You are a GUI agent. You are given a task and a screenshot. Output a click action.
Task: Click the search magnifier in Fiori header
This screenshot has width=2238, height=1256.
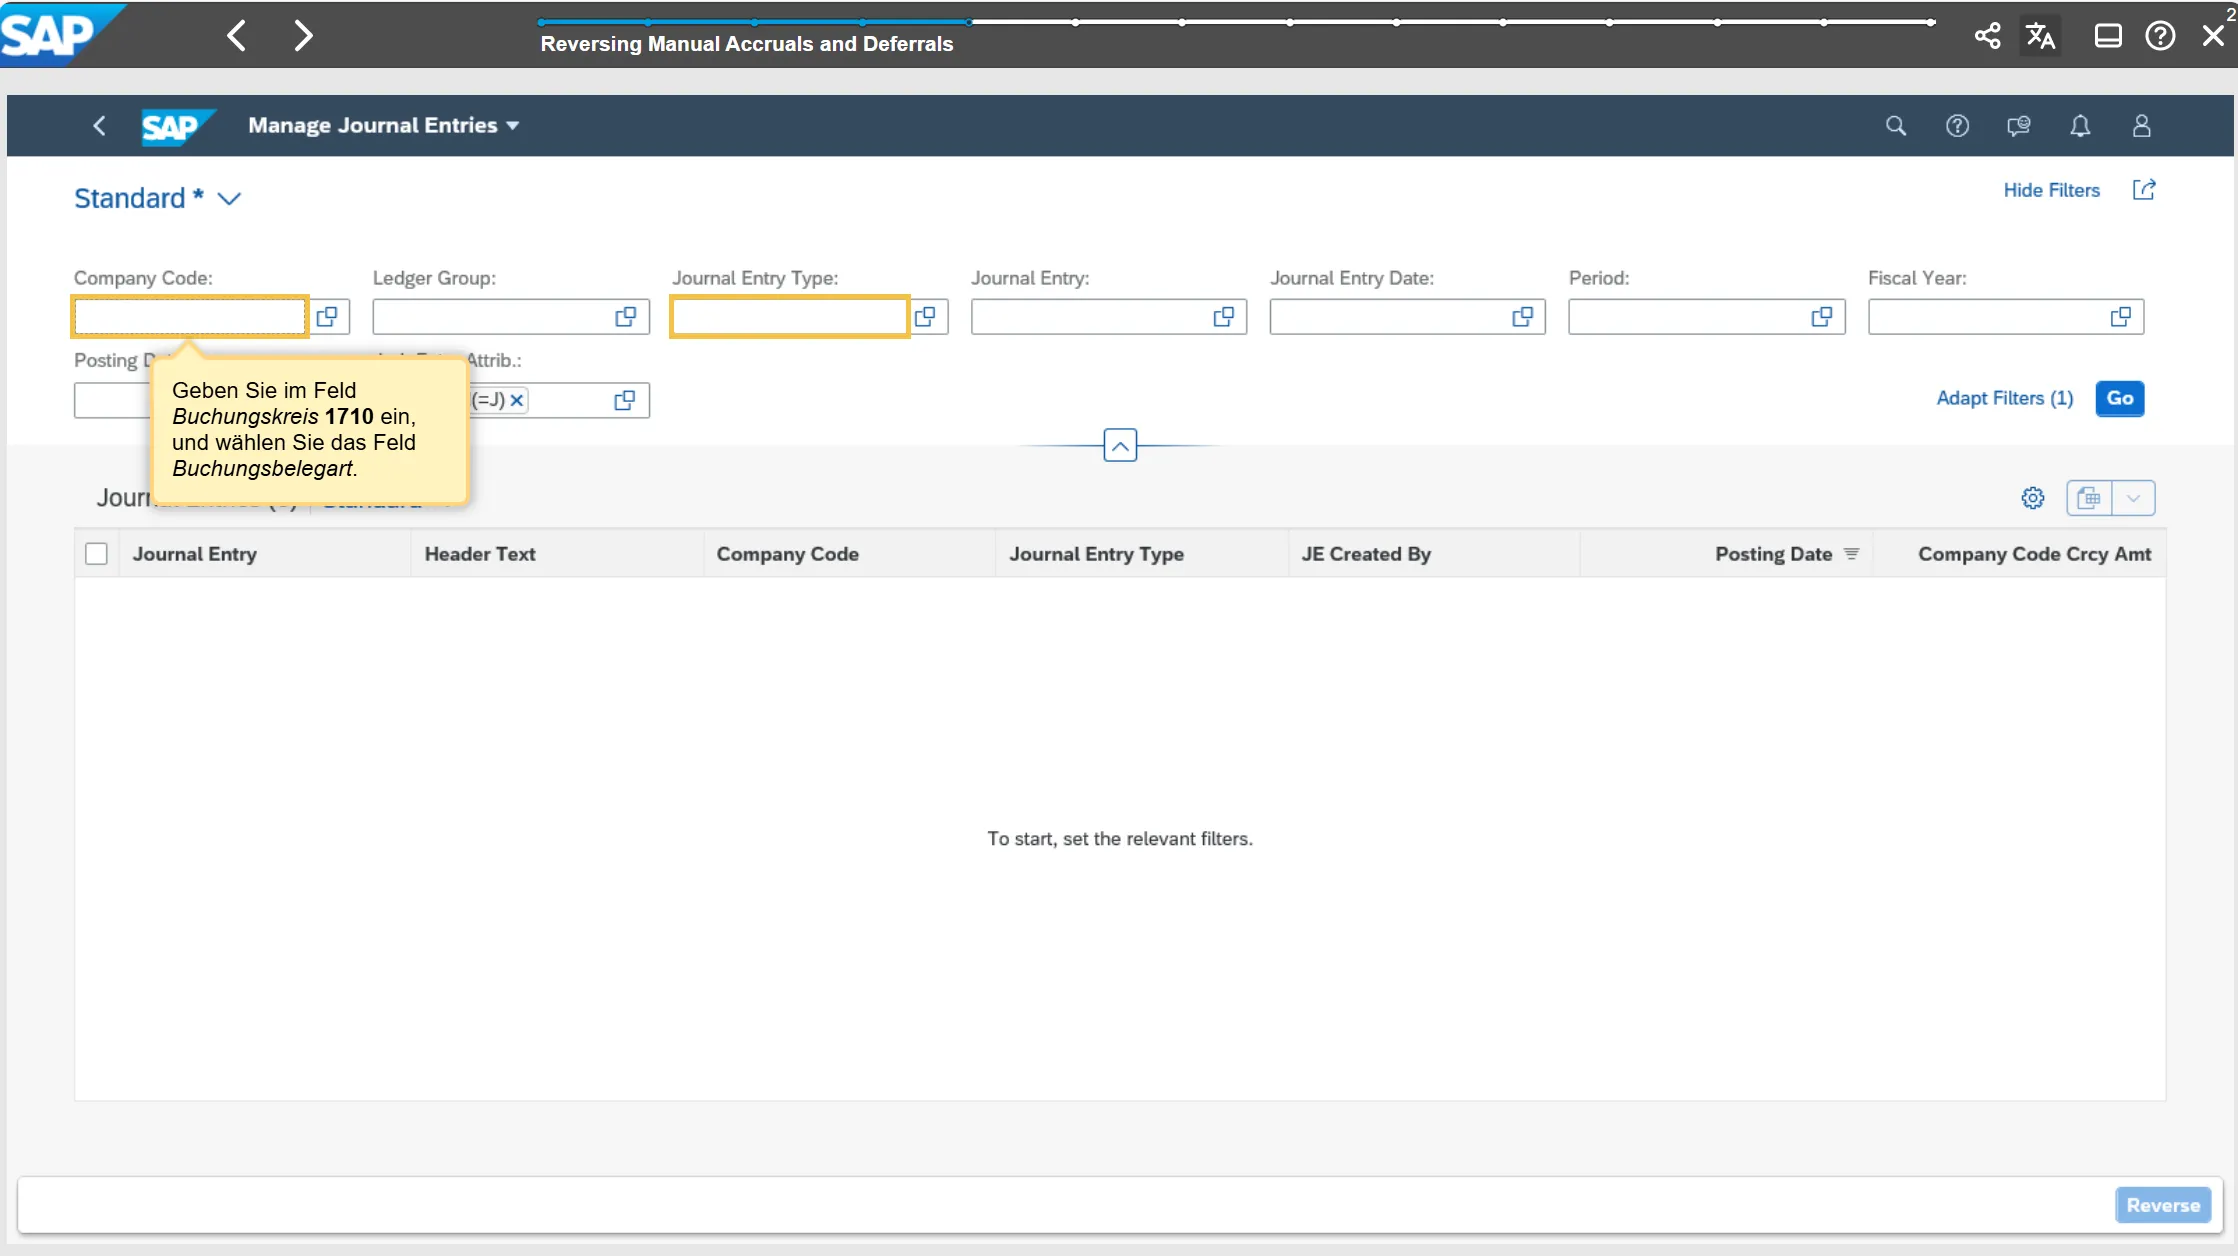tap(1895, 126)
